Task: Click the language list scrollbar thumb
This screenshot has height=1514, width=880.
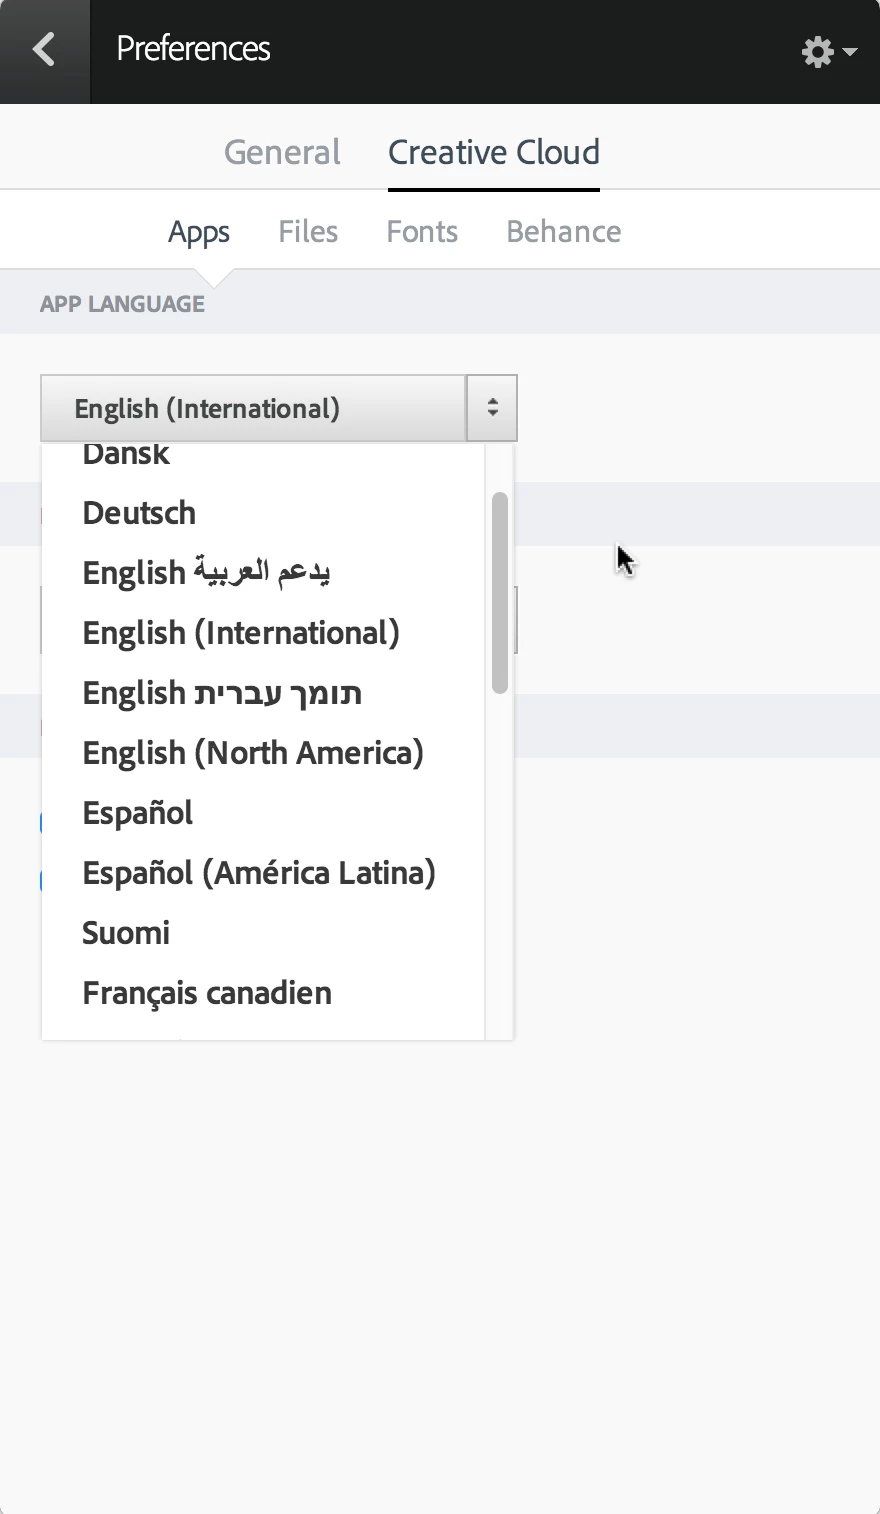Action: (x=500, y=593)
